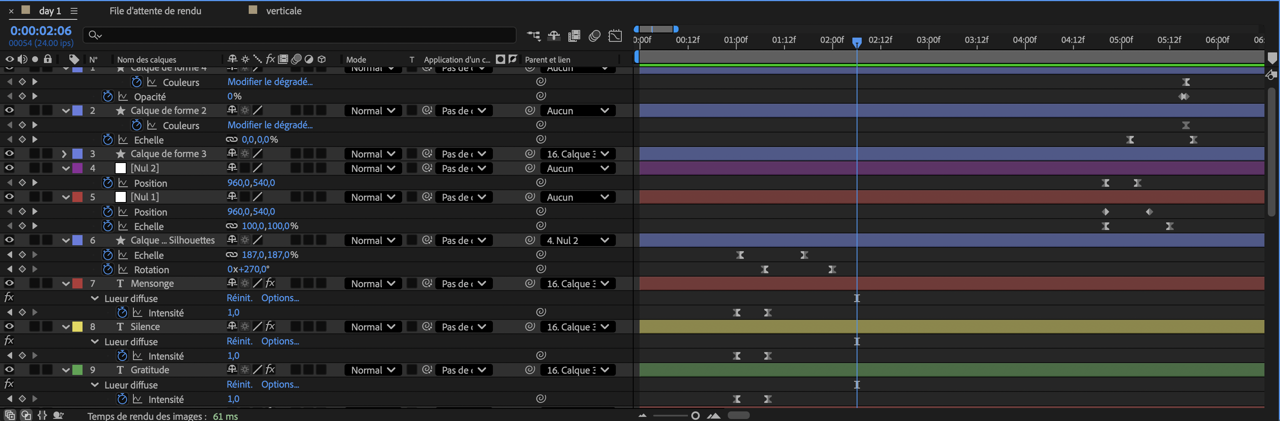Collapse Lueur diffuse effect under Gratitude
The height and width of the screenshot is (421, 1280).
tap(95, 385)
